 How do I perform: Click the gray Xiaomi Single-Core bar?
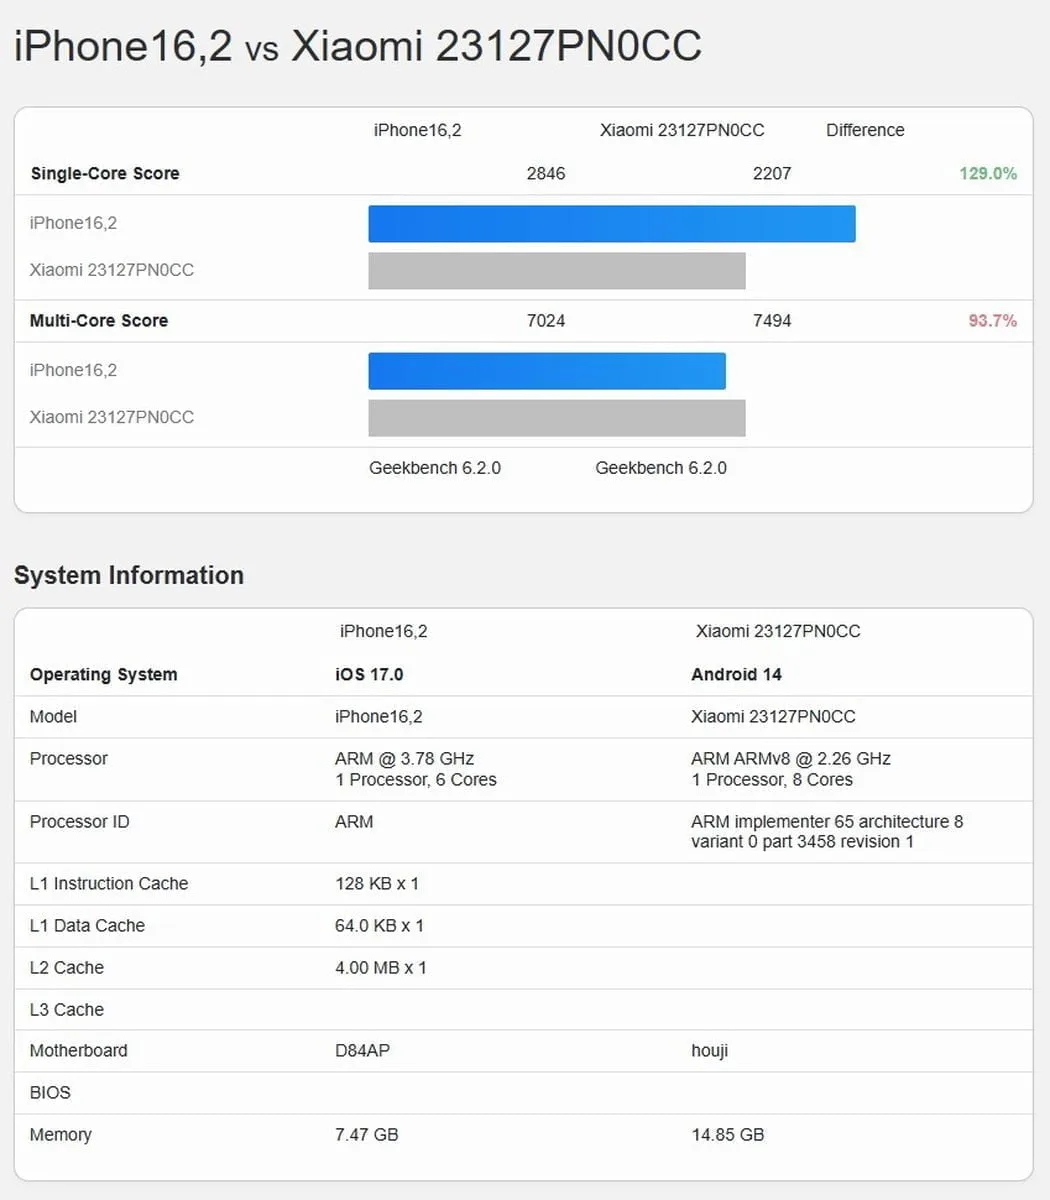click(x=556, y=271)
